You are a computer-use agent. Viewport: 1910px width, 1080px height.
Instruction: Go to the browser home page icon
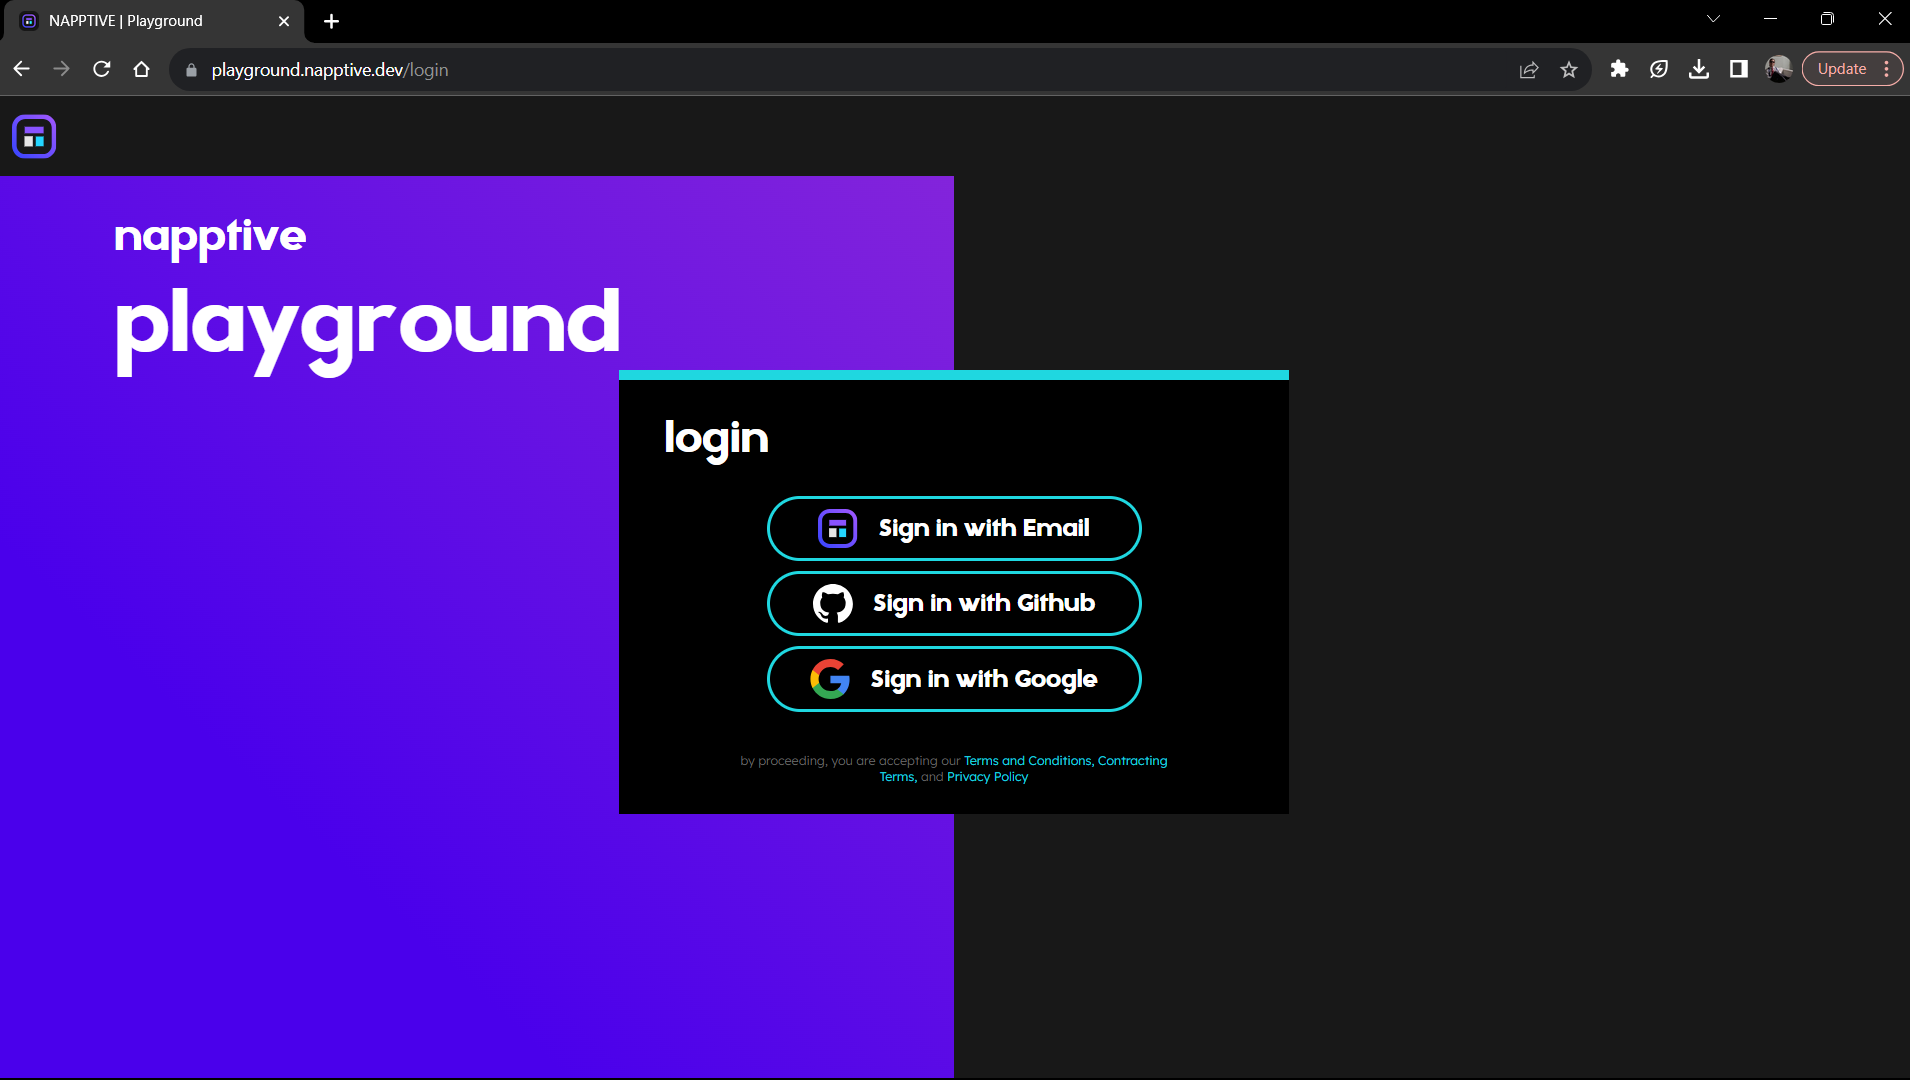coord(141,69)
